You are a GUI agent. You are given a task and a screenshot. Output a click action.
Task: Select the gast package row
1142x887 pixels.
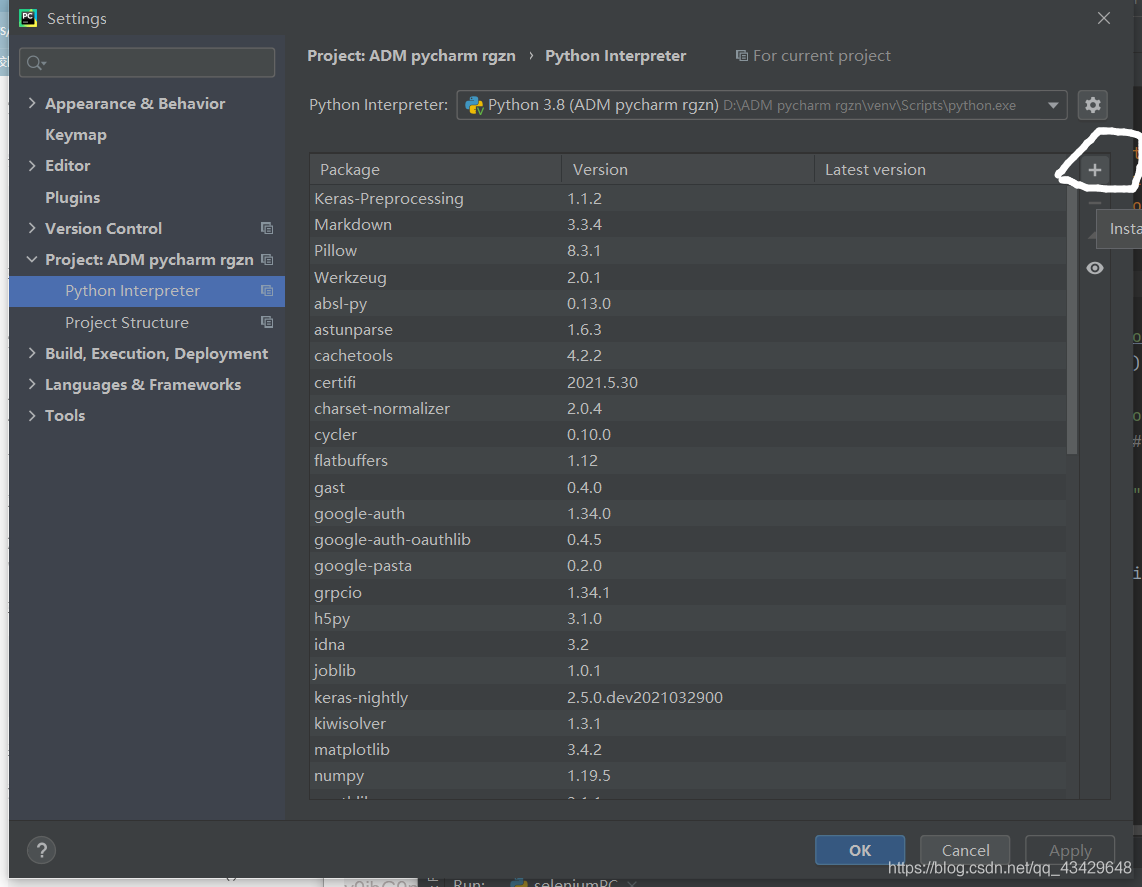point(688,487)
